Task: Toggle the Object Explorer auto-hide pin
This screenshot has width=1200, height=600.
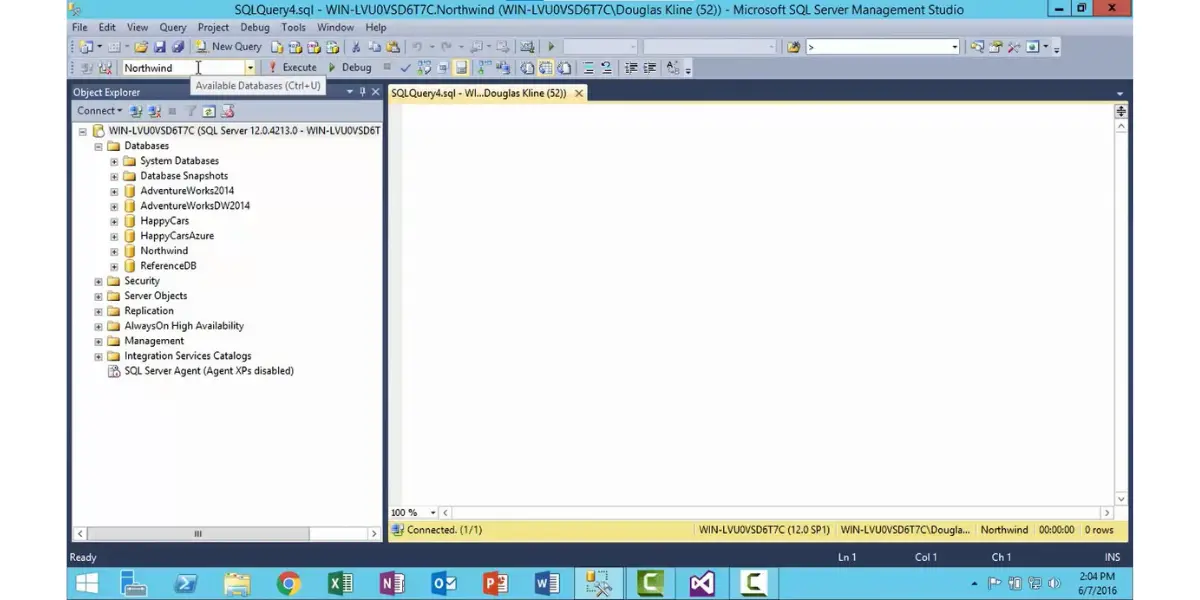Action: [362, 91]
